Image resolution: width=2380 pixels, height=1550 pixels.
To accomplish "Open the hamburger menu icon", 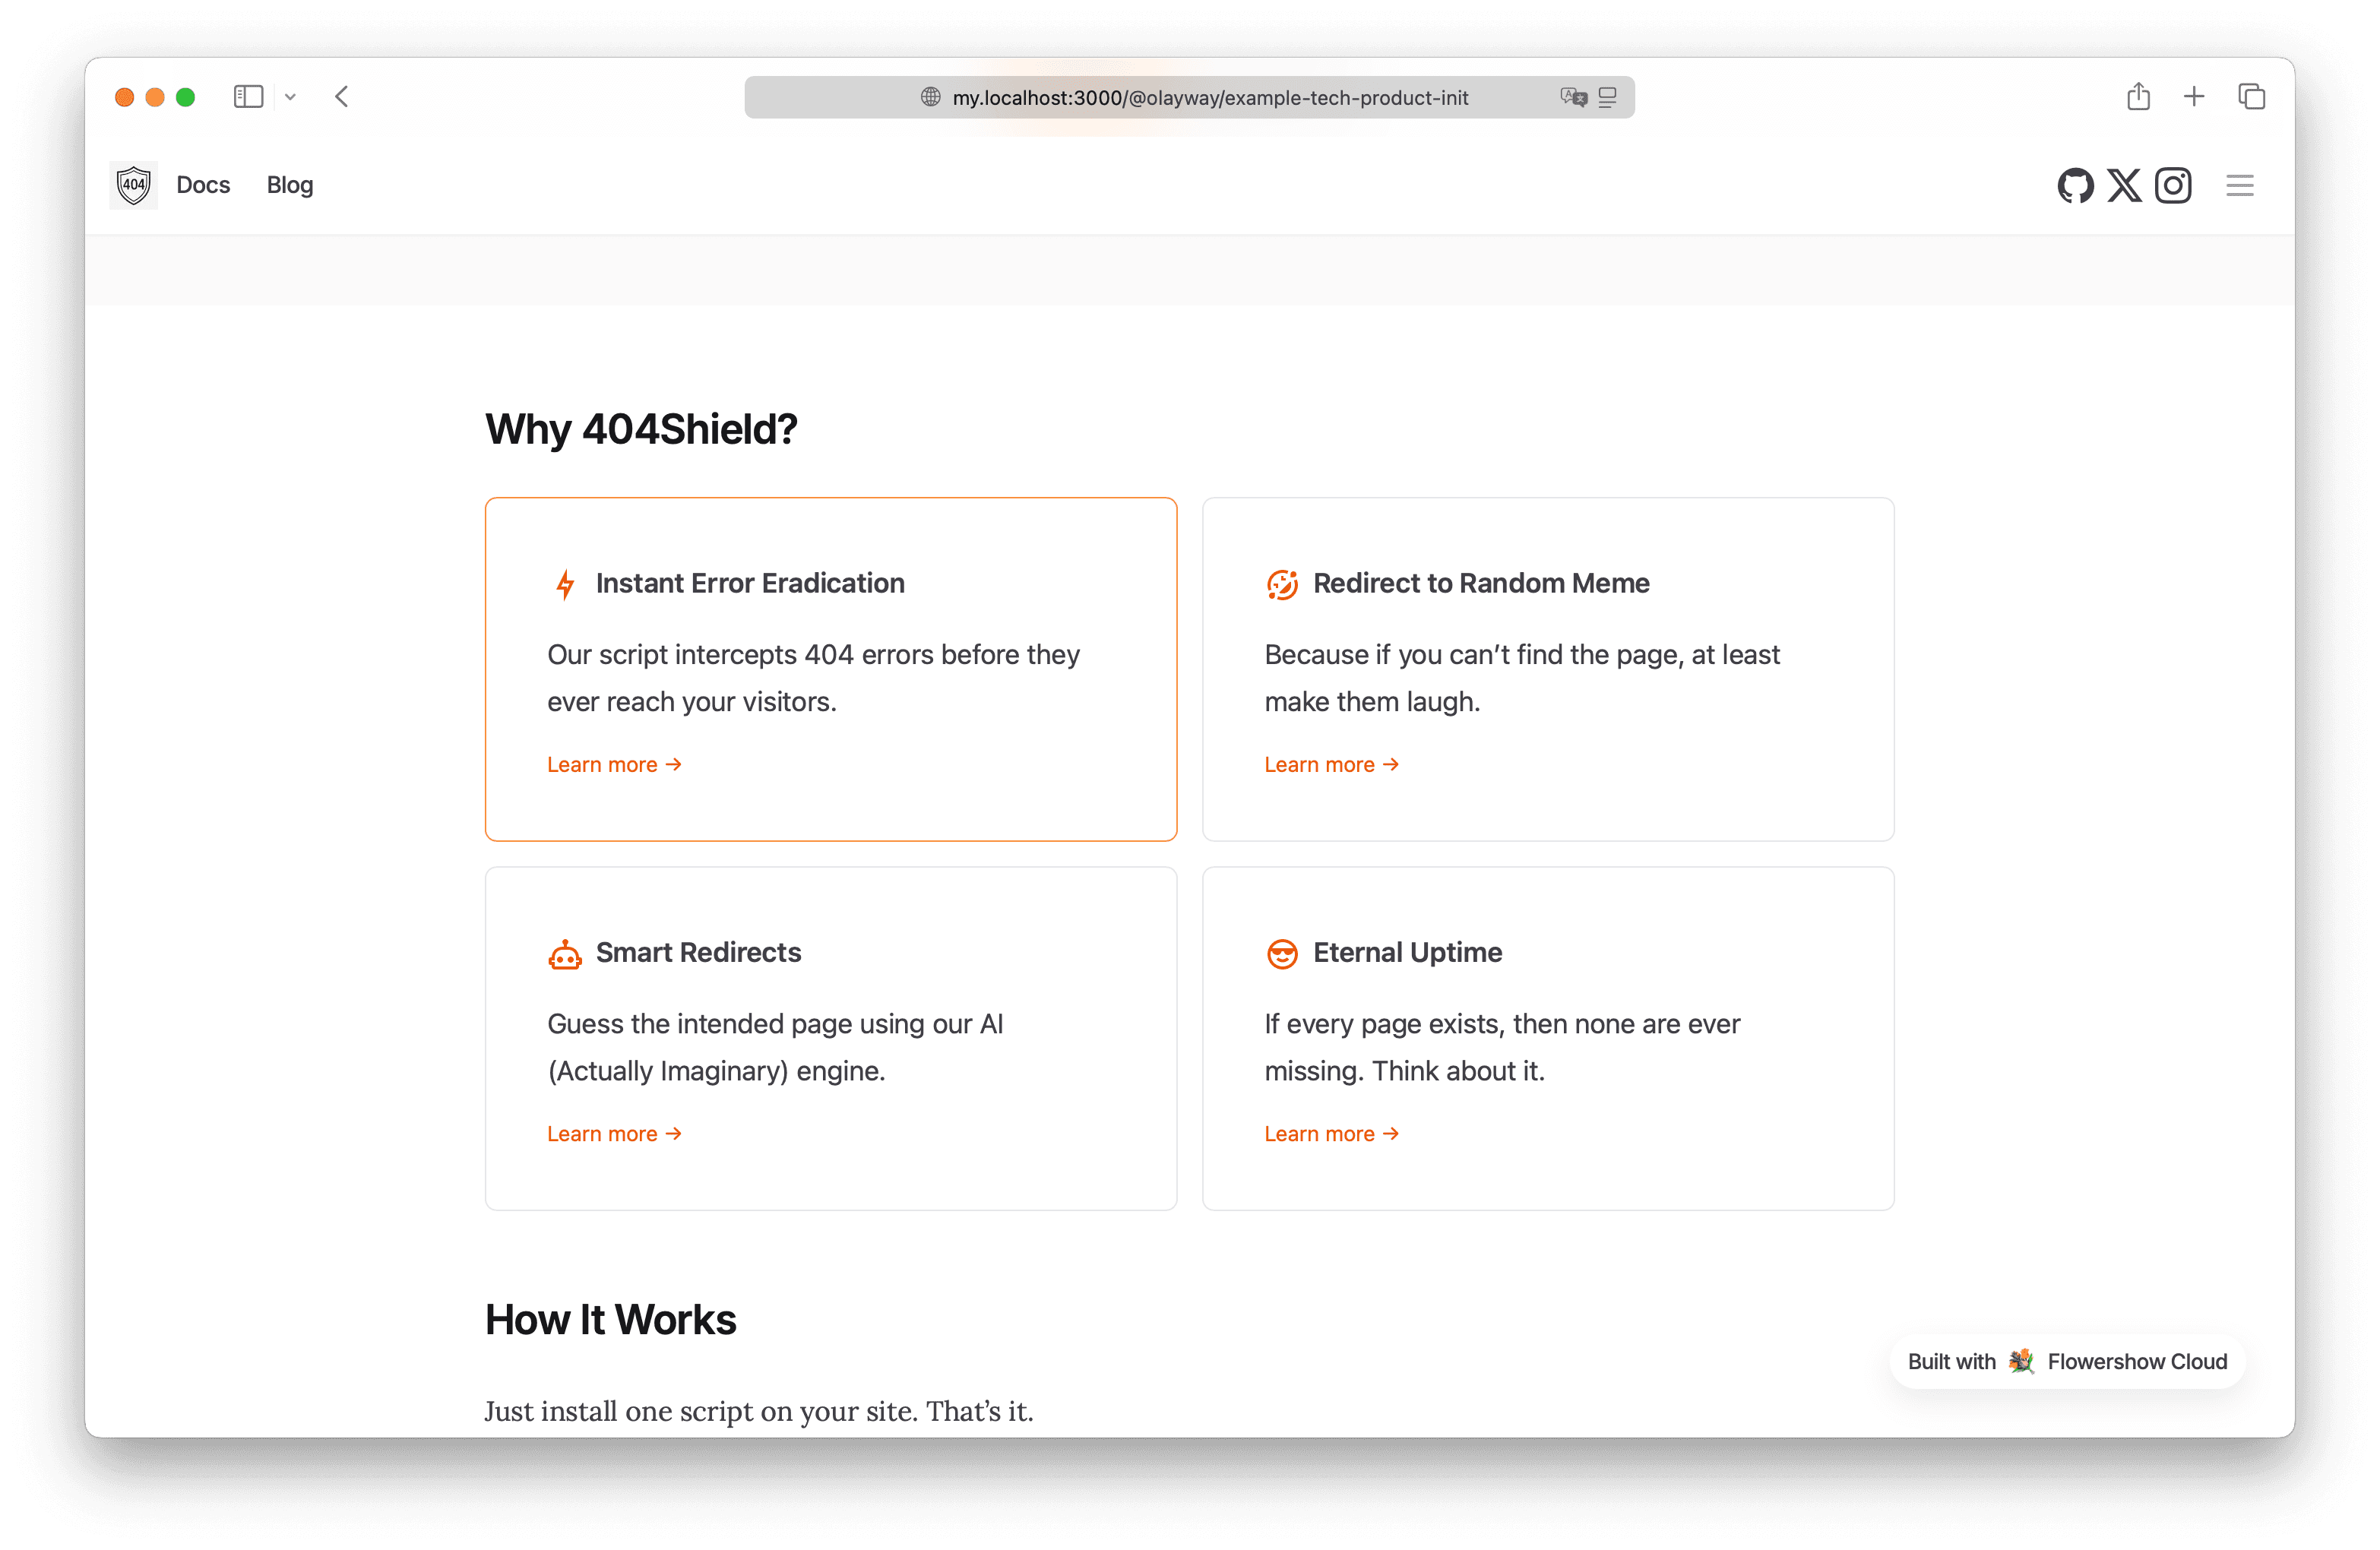I will [2240, 185].
